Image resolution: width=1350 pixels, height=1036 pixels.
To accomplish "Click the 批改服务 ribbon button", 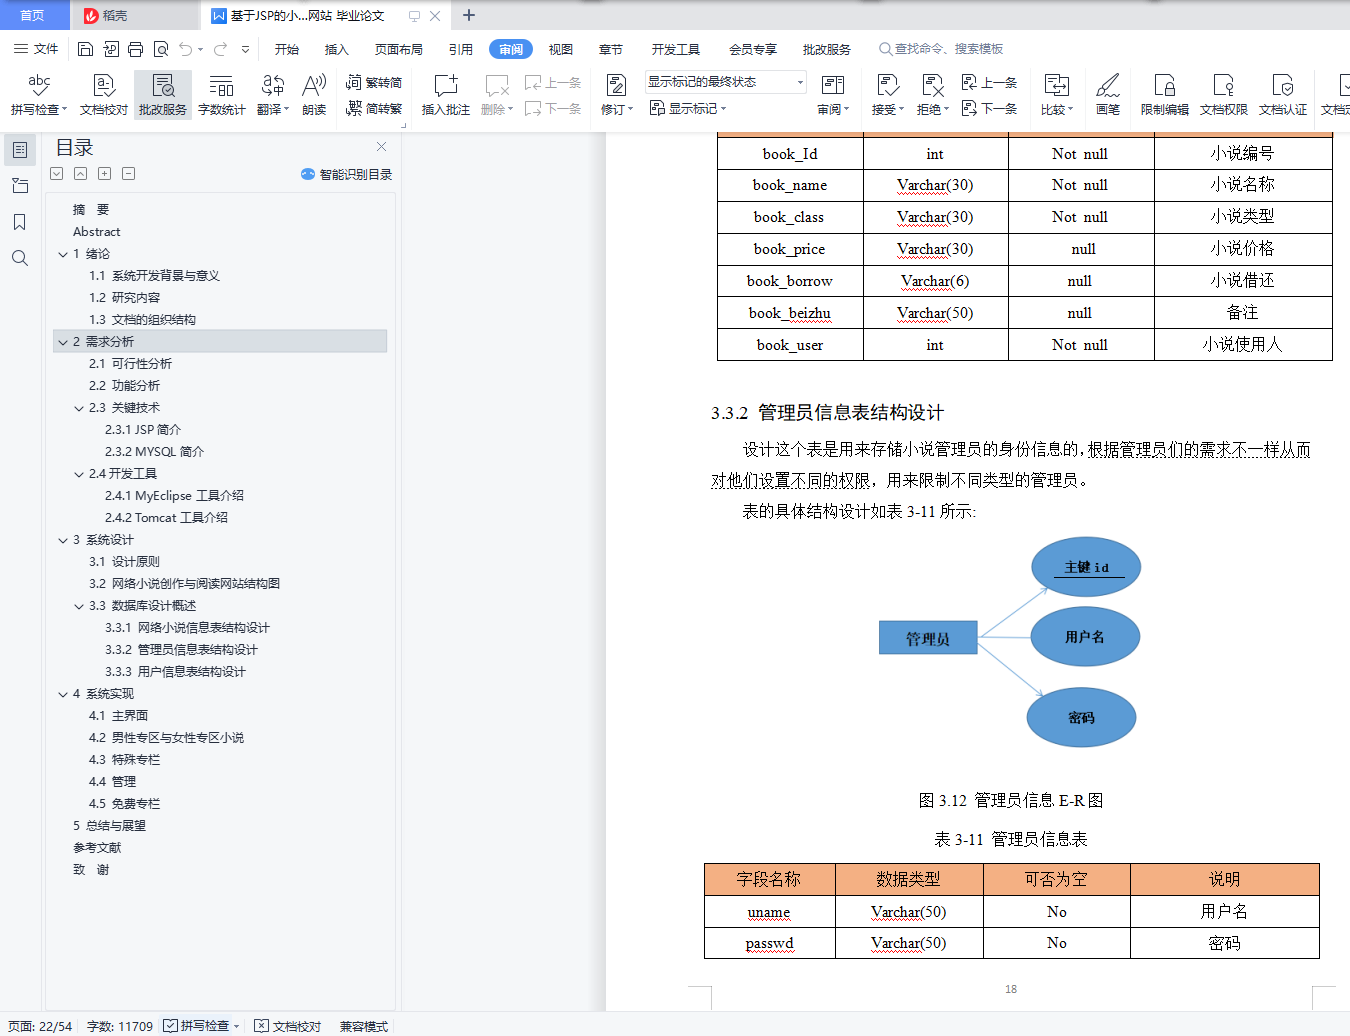I will click(x=163, y=95).
